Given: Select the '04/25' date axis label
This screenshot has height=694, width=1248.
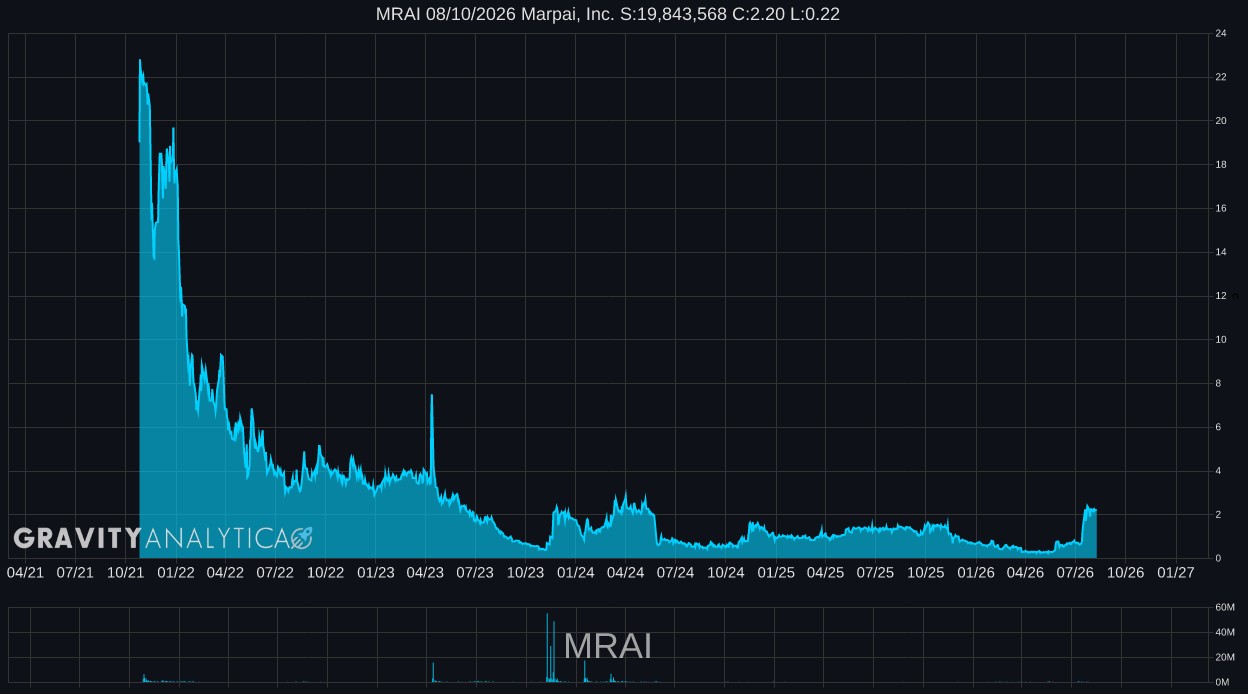Looking at the screenshot, I should (x=825, y=572).
